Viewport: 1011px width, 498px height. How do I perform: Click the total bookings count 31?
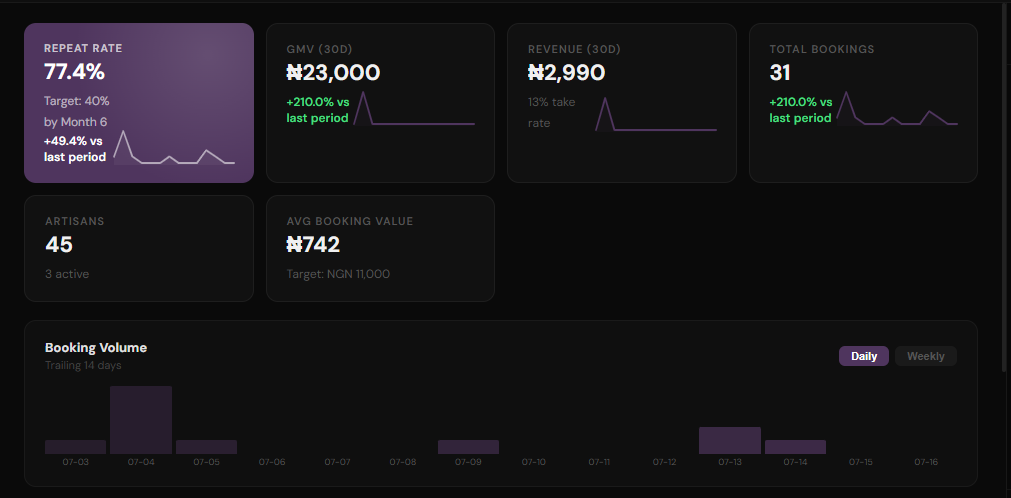(x=780, y=72)
